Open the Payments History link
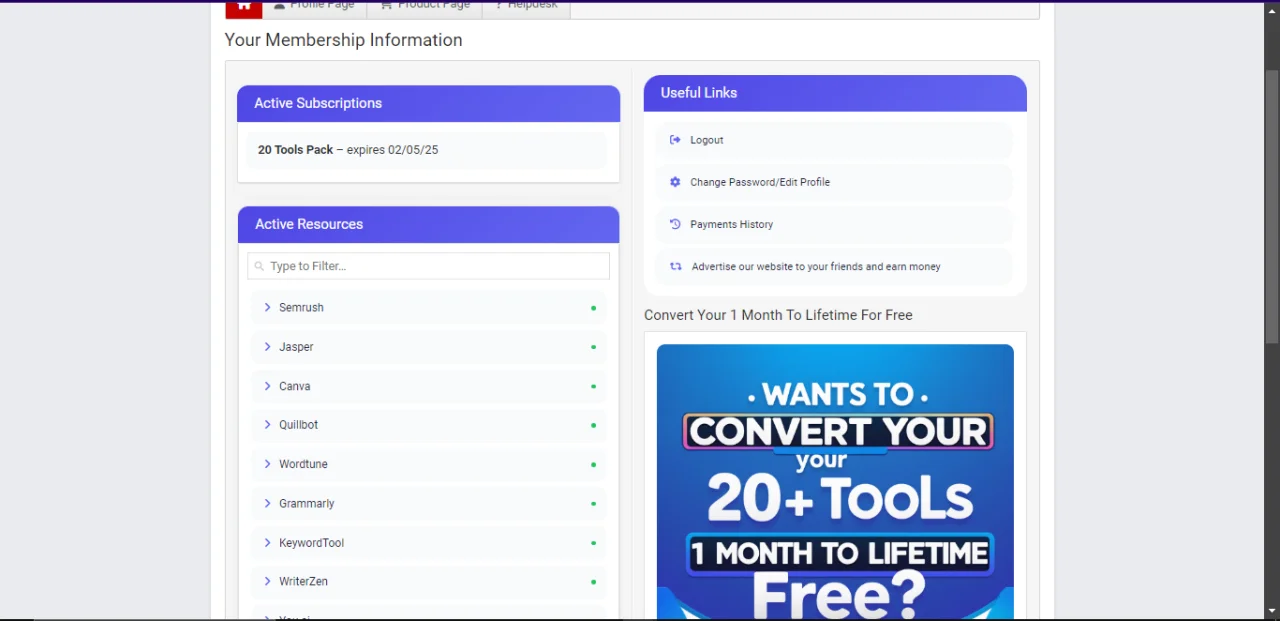Screen dimensions: 1280x621 (x=731, y=224)
